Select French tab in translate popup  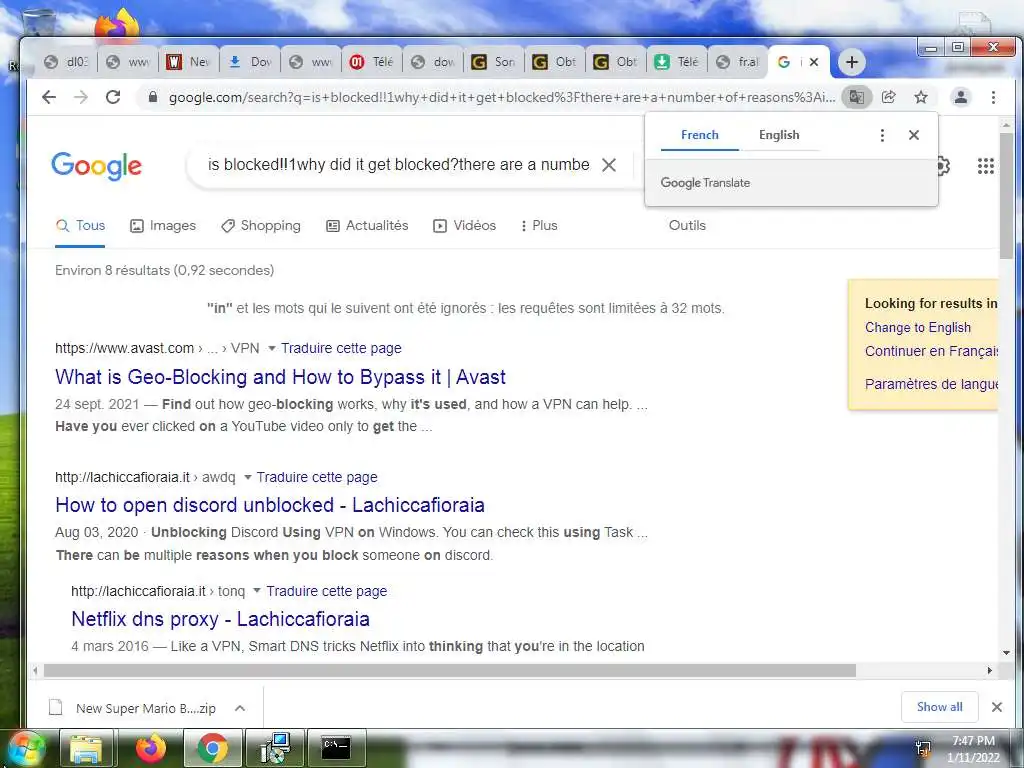699,135
